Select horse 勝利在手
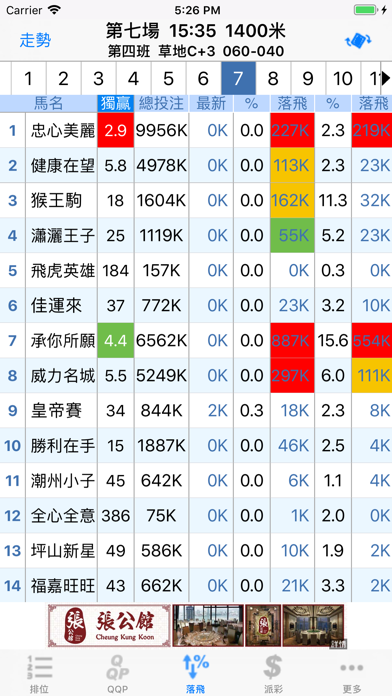This screenshot has height=696, width=392. [63, 446]
